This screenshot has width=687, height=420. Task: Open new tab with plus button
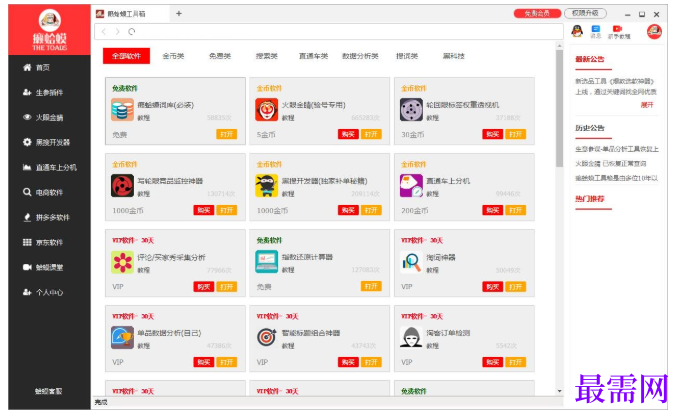(x=179, y=14)
